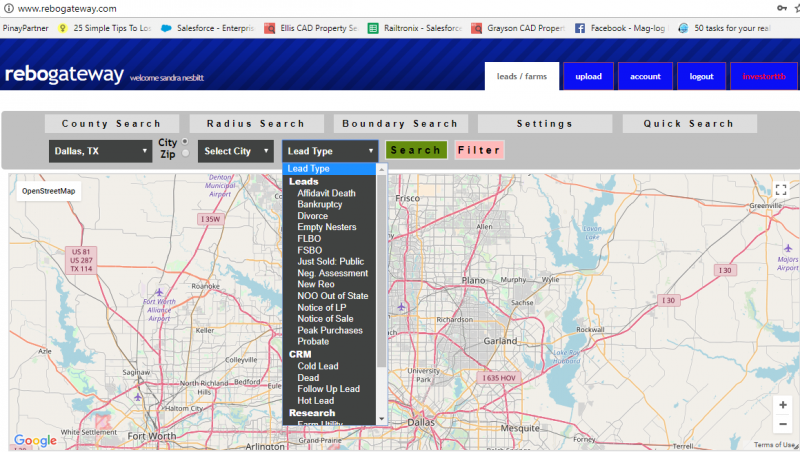Open Railtronix Salesforce bookmark
The width and height of the screenshot is (800, 452).
[x=415, y=28]
